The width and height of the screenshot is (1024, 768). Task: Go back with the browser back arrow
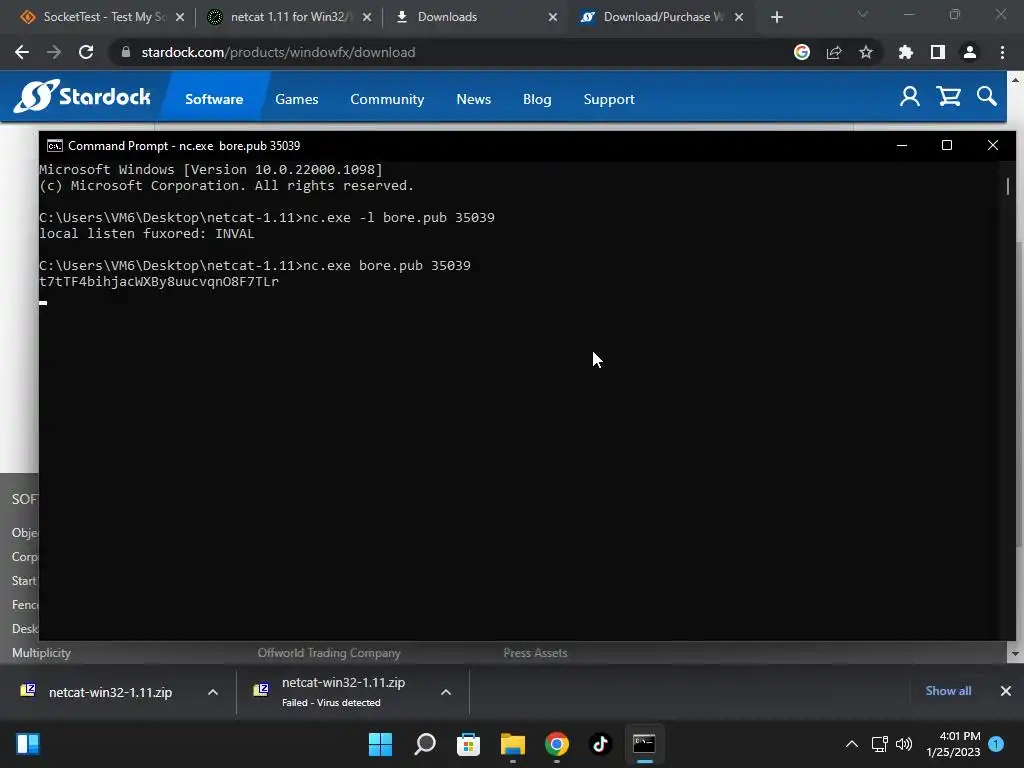[x=22, y=52]
